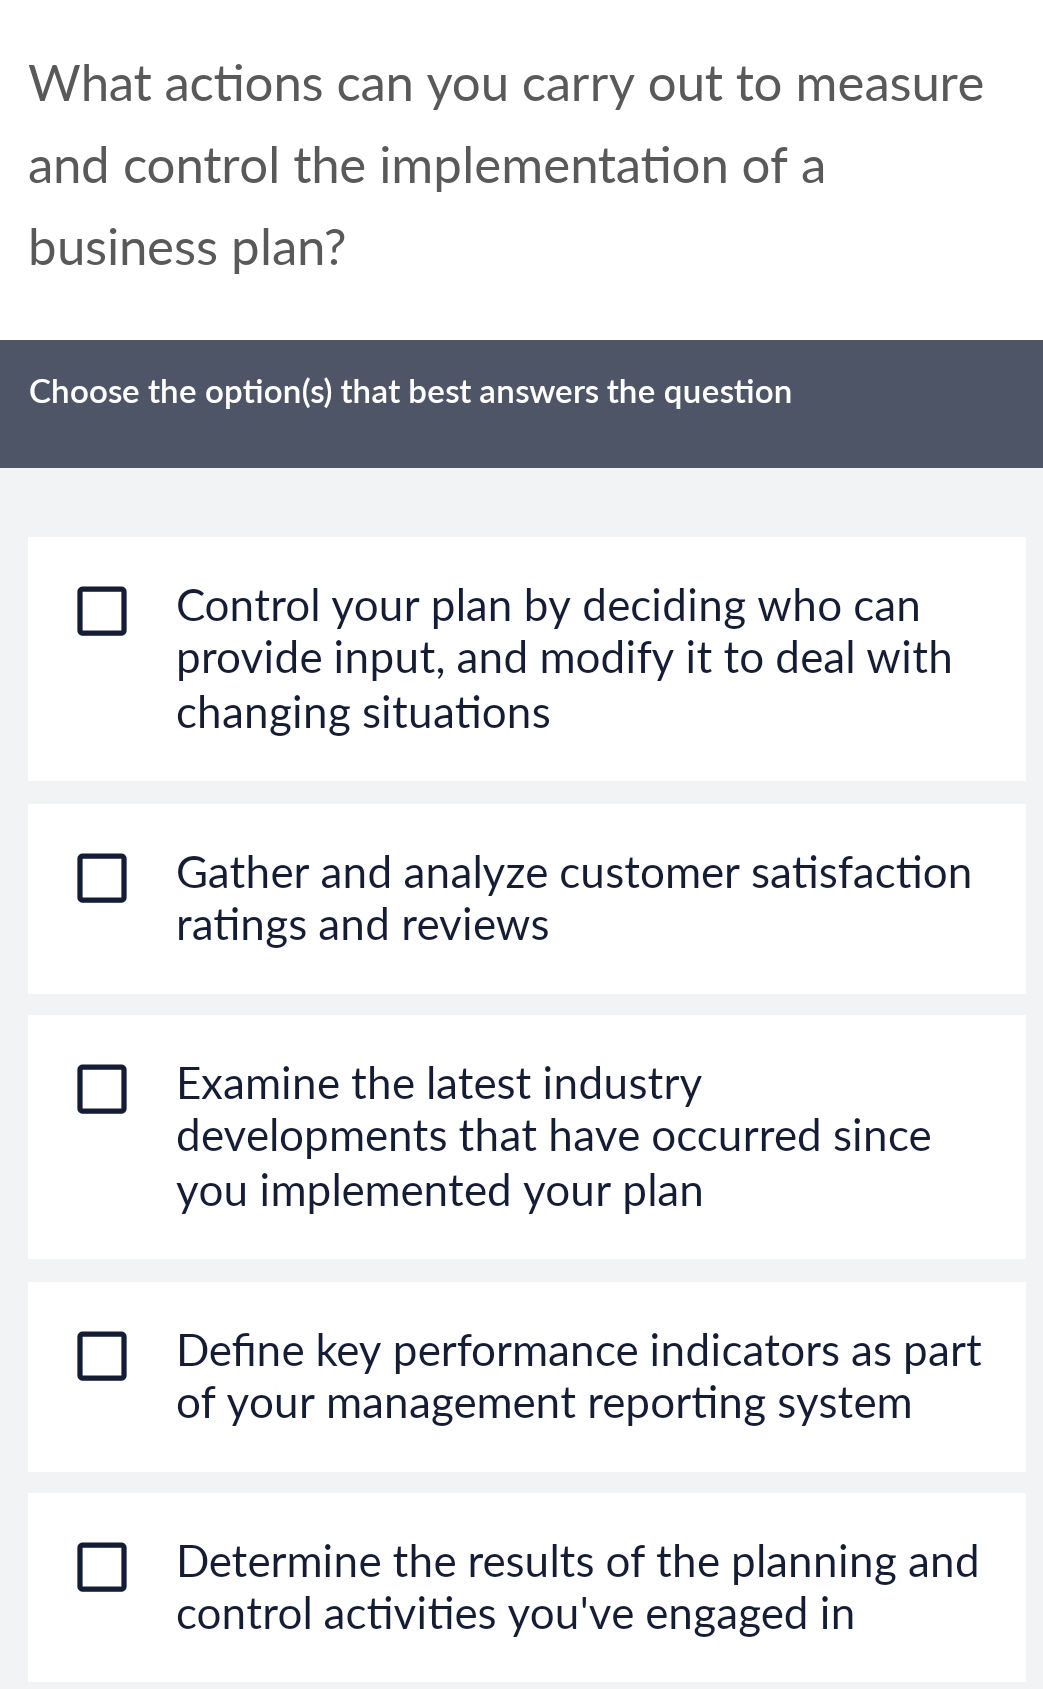Click the gray area below the question heading
Screen dimensions: 1043x1689
pos(521,500)
